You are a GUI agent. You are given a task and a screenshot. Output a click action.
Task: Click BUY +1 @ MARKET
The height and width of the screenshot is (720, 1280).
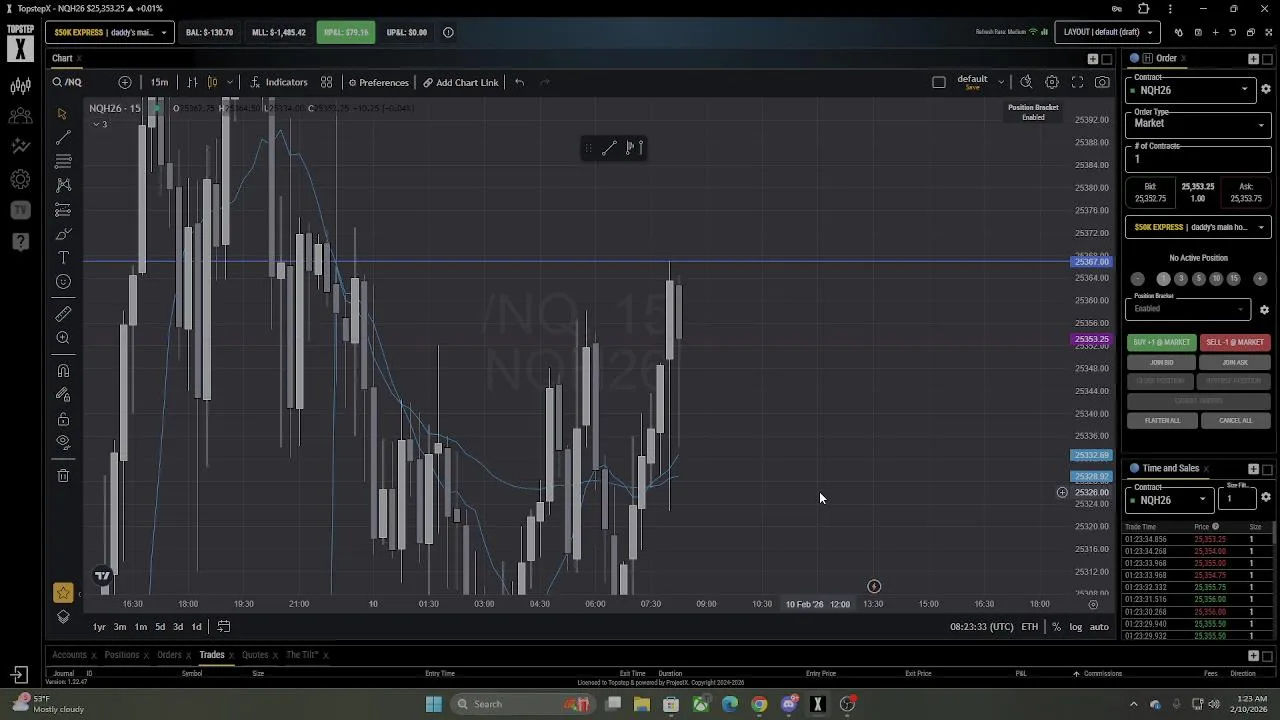click(x=1161, y=342)
